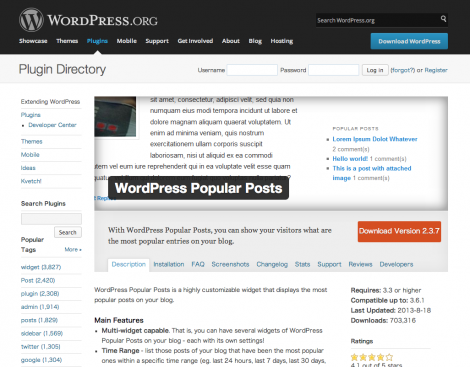This screenshot has height=367, width=470.
Task: Switch to the Screenshots tab
Action: (x=230, y=264)
